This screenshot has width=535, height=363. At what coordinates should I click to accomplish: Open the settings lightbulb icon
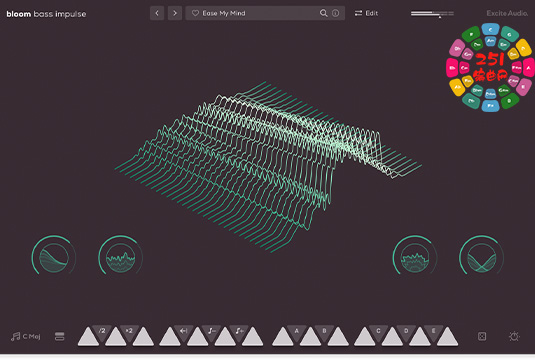514,336
